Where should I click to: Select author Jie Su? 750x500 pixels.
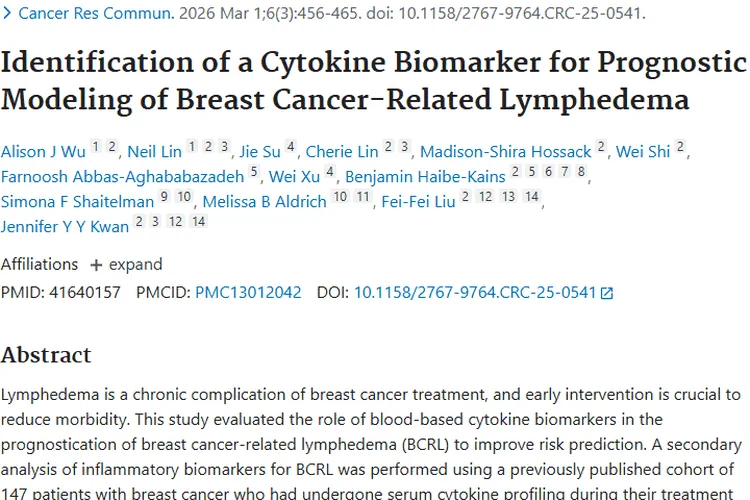[x=260, y=152]
